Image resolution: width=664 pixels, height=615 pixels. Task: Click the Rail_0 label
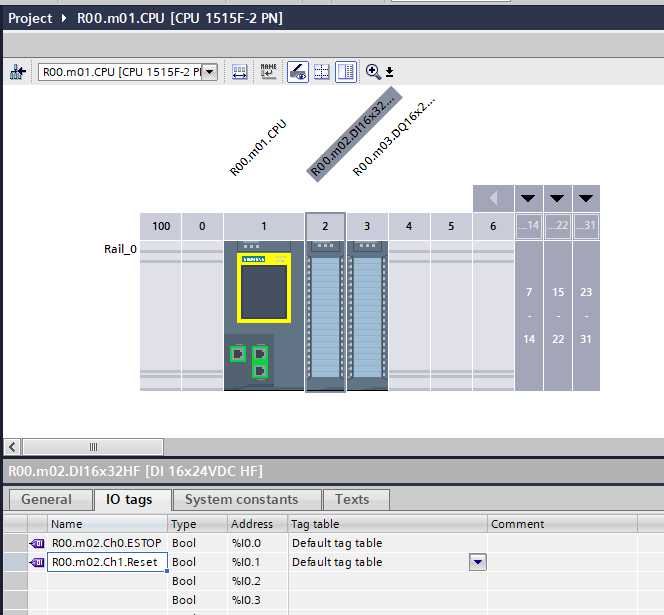click(x=120, y=249)
